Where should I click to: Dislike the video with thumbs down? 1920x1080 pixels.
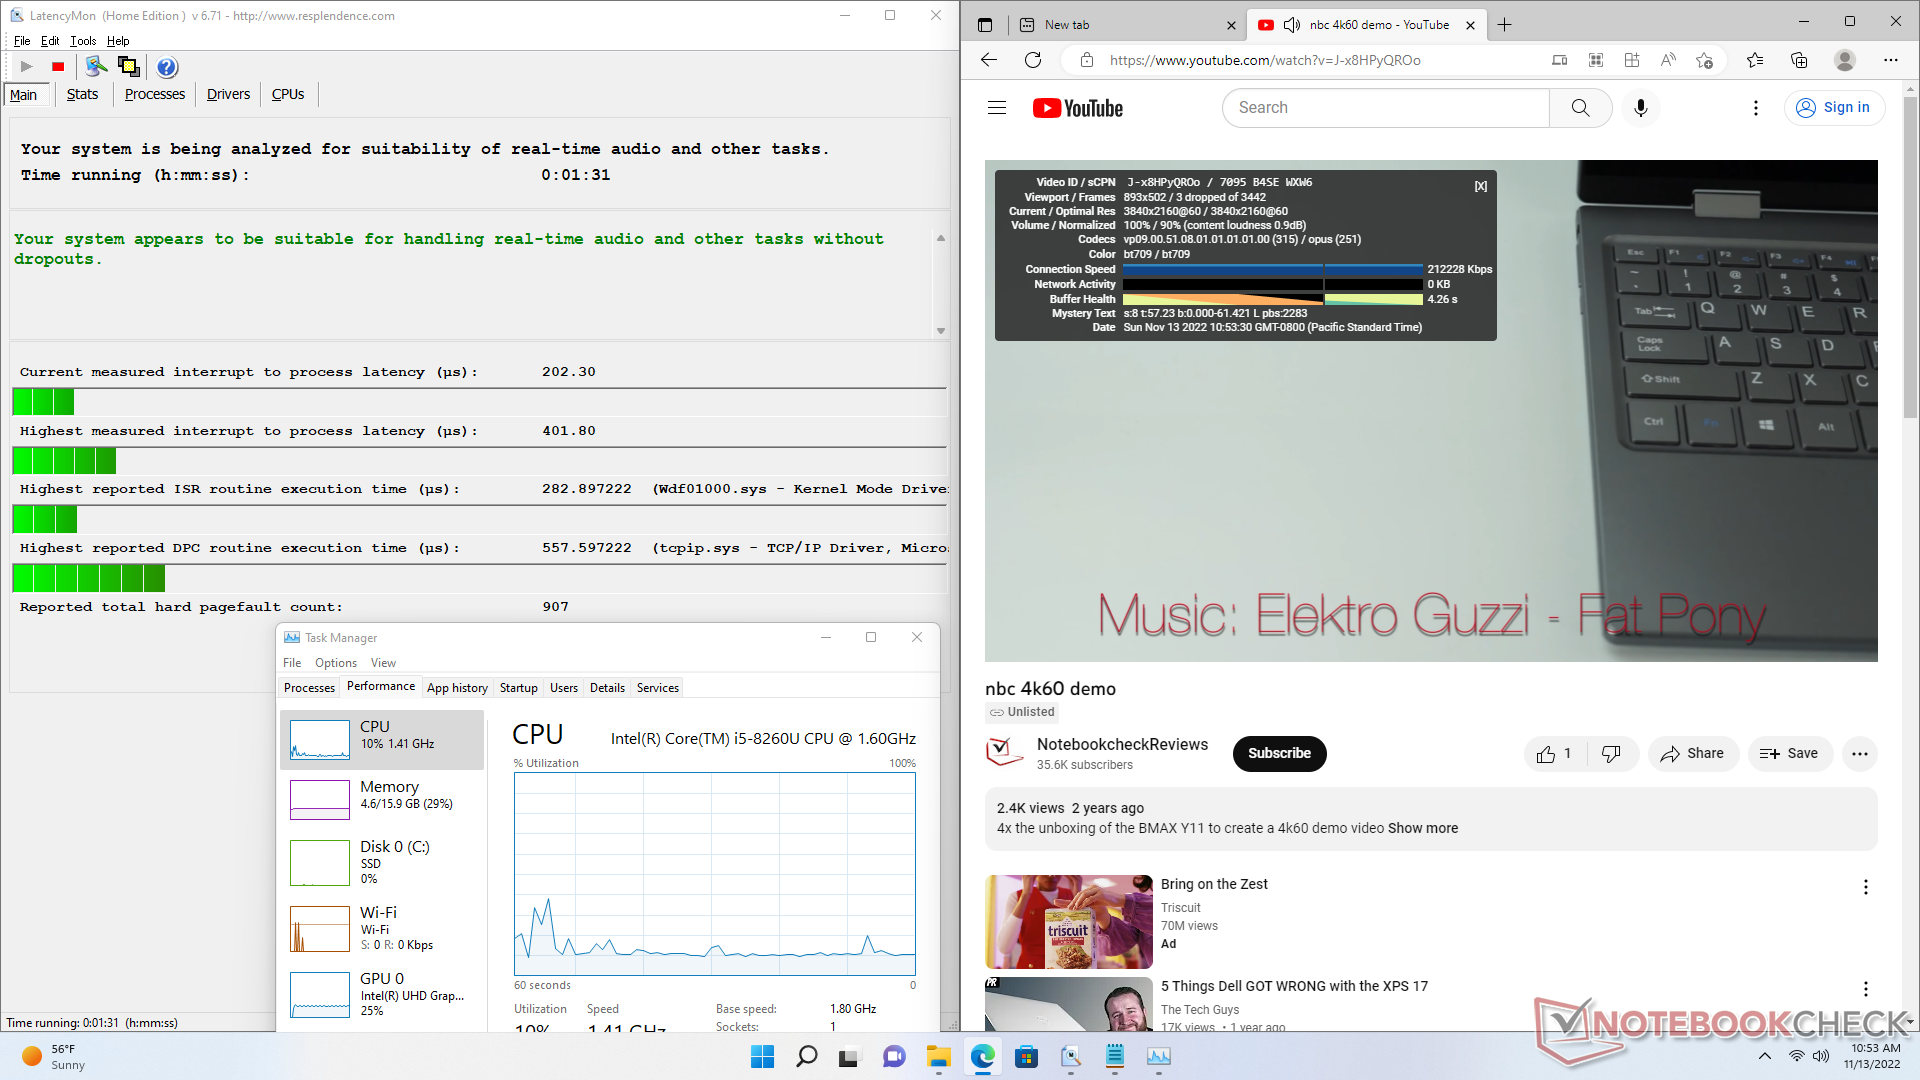pos(1611,754)
